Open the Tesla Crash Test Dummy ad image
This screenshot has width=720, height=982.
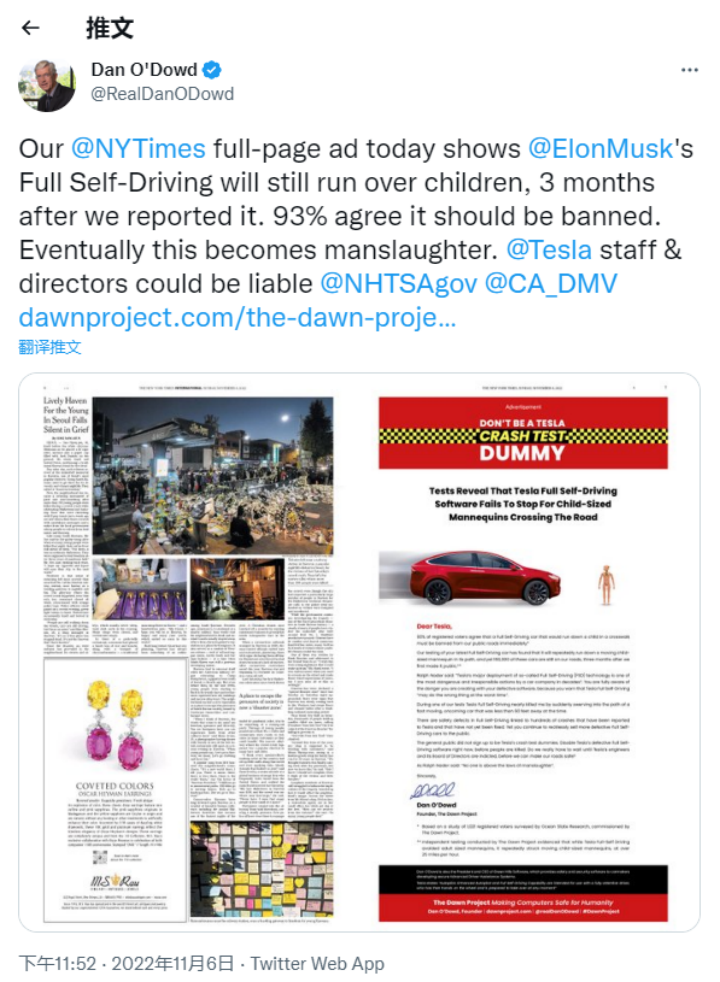click(x=523, y=653)
